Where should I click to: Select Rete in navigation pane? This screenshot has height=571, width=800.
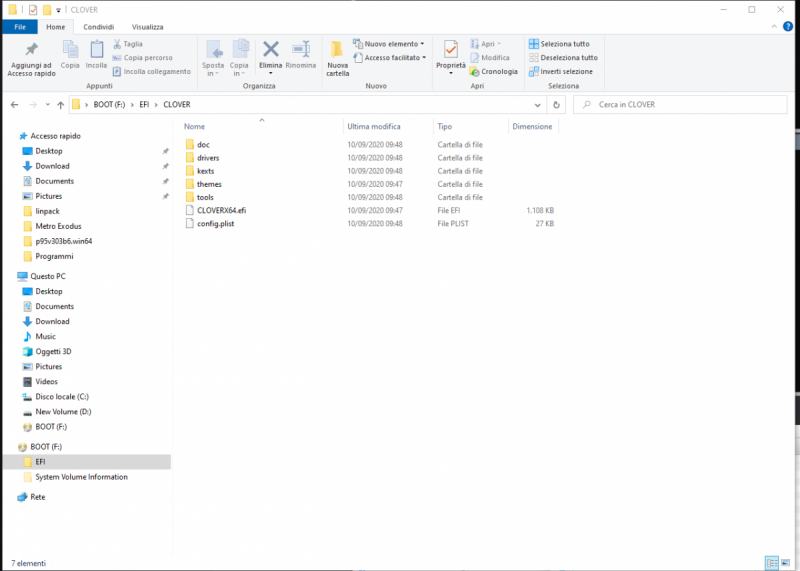point(37,497)
